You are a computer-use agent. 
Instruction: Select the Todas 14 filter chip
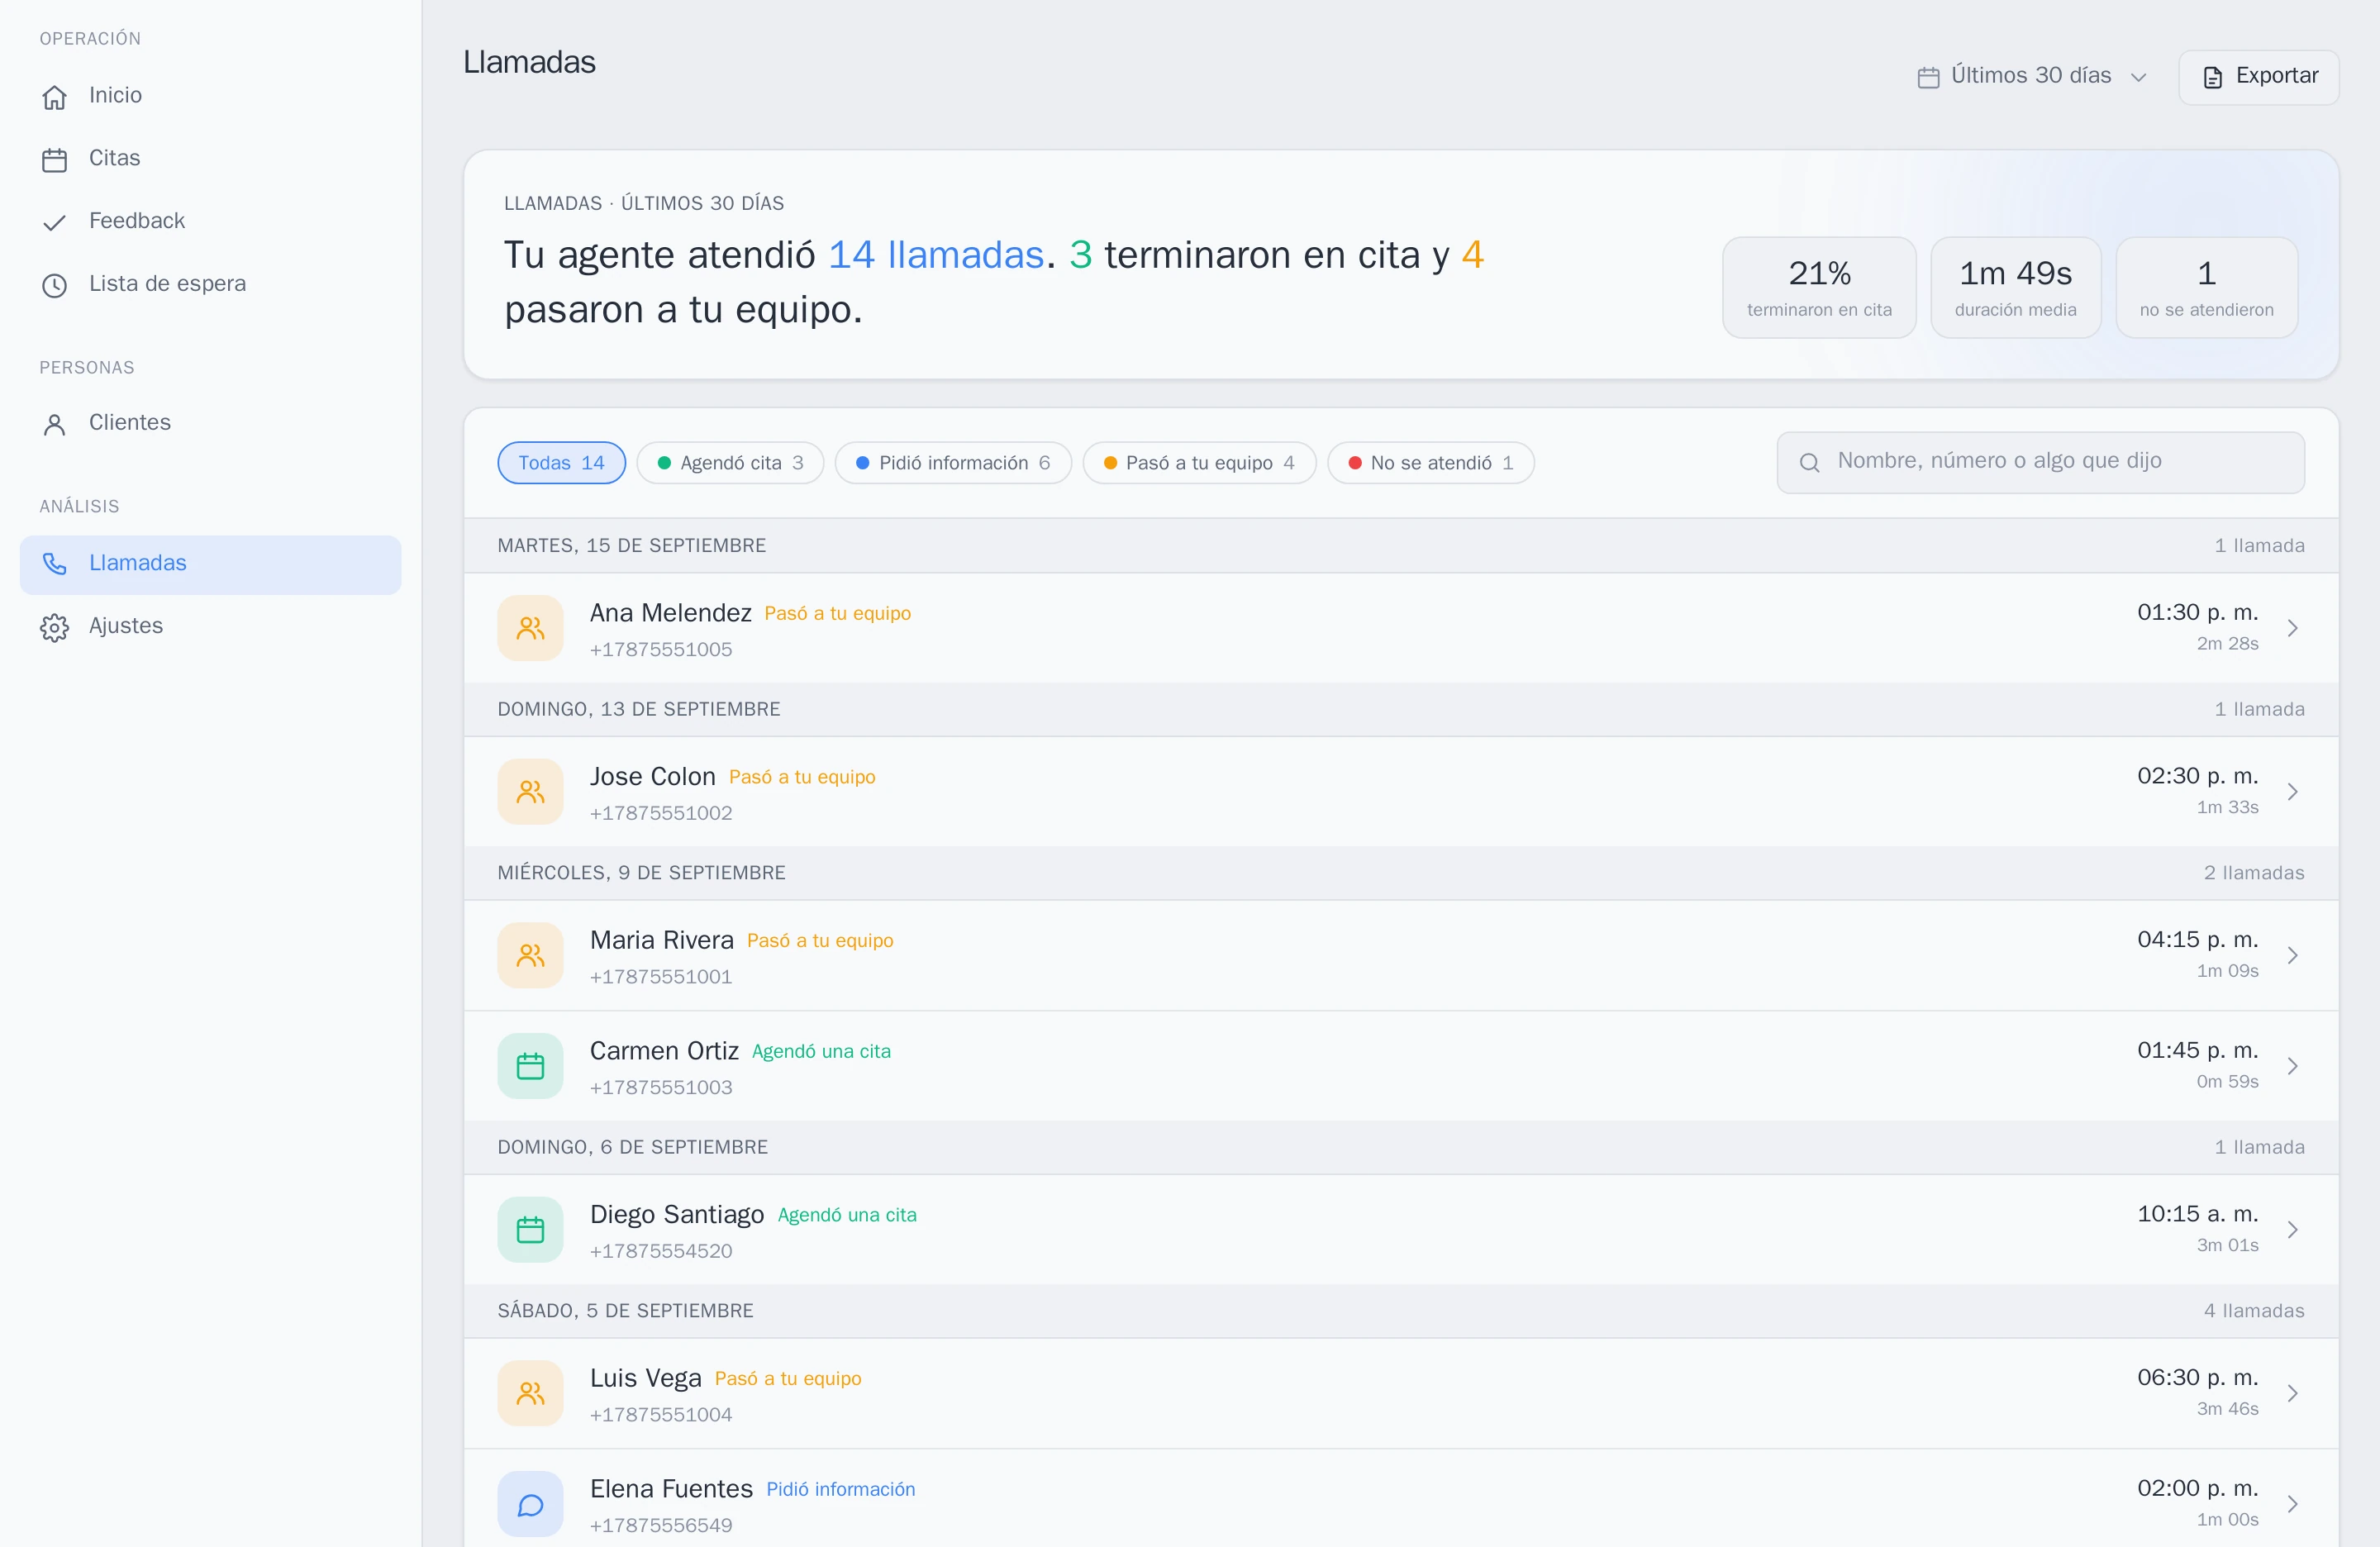[561, 463]
